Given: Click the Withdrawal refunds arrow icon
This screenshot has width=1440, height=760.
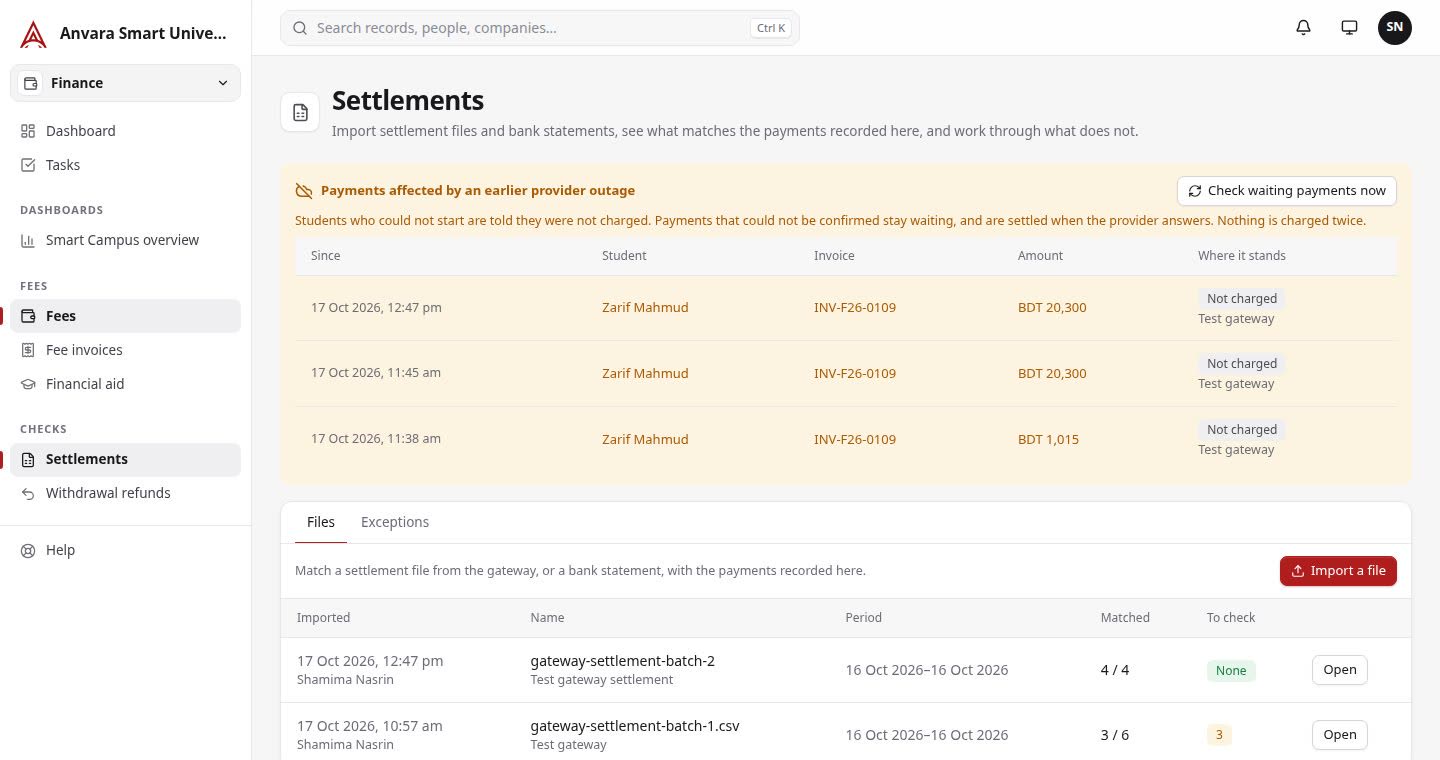Looking at the screenshot, I should coord(28,493).
